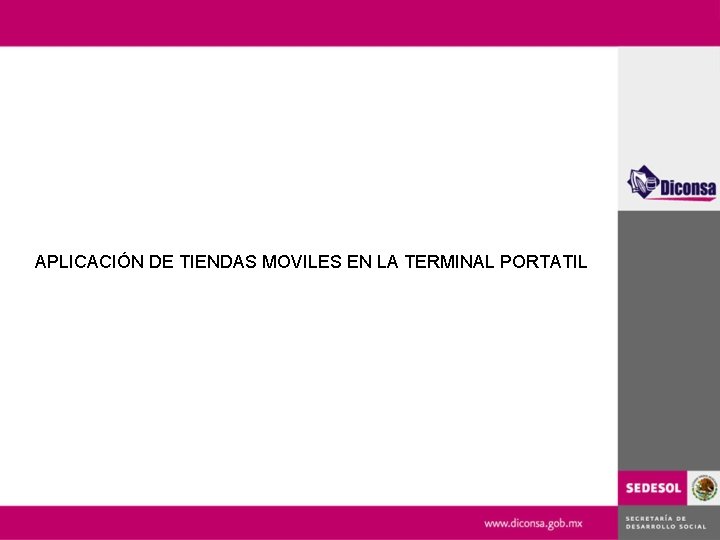The image size is (720, 540).
Task: Click the Diconsa logo
Action: [x=671, y=183]
